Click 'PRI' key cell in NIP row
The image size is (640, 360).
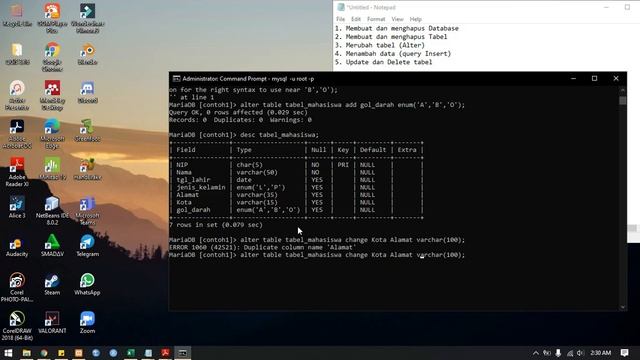[x=343, y=165]
